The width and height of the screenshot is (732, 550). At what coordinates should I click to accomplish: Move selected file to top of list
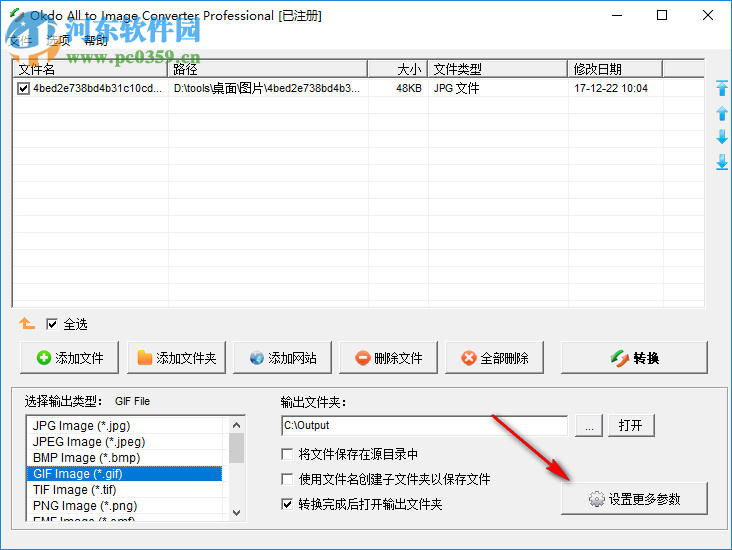722,88
